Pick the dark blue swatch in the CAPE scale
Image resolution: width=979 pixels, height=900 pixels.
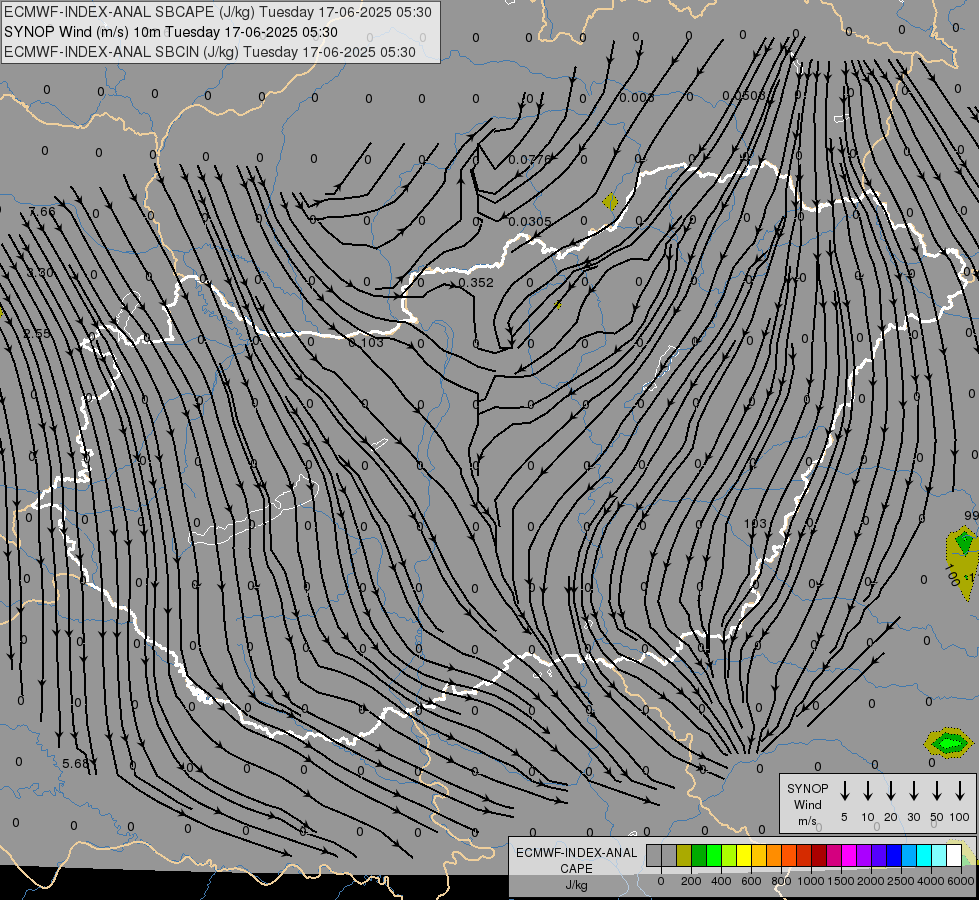(x=894, y=855)
